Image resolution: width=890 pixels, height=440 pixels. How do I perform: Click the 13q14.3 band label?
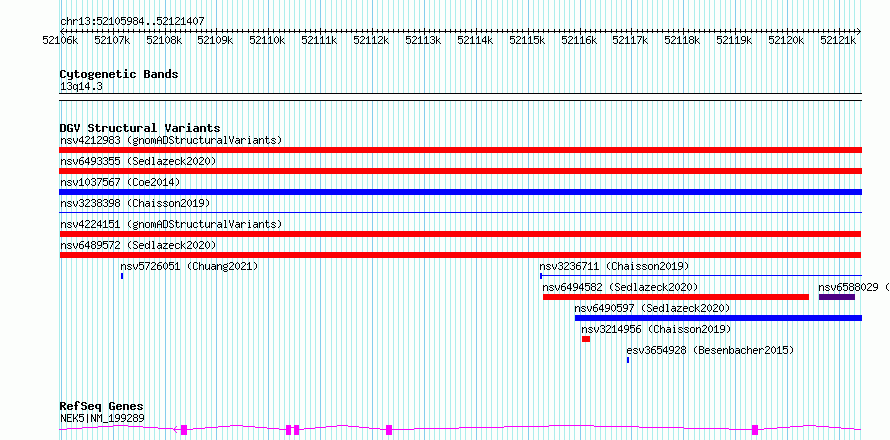coord(81,87)
